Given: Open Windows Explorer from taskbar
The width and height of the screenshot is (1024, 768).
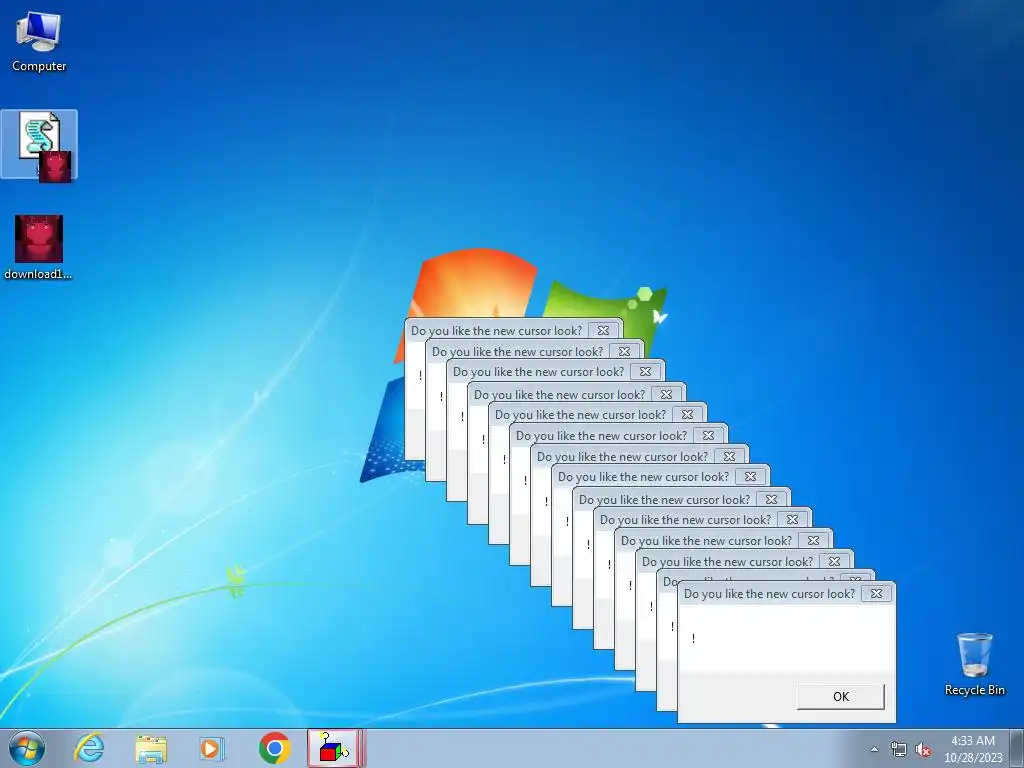Looking at the screenshot, I should point(151,748).
